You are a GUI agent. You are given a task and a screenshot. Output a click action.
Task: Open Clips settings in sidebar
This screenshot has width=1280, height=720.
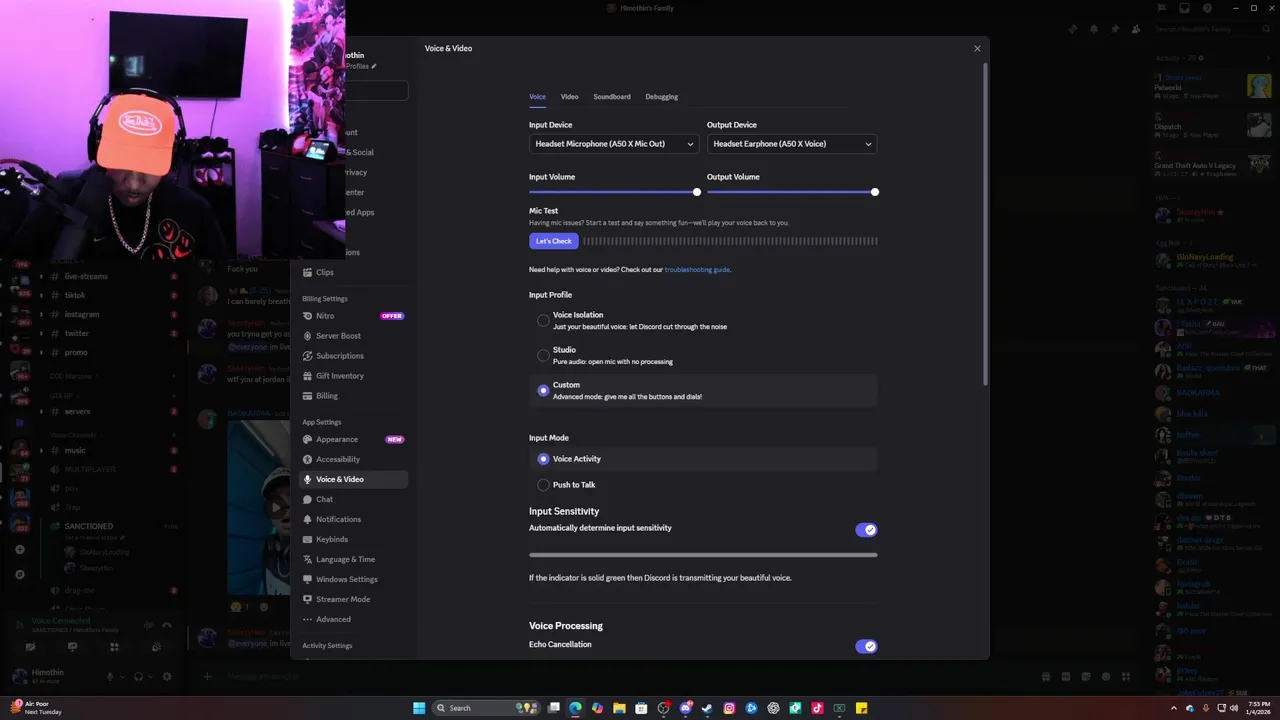click(353, 272)
